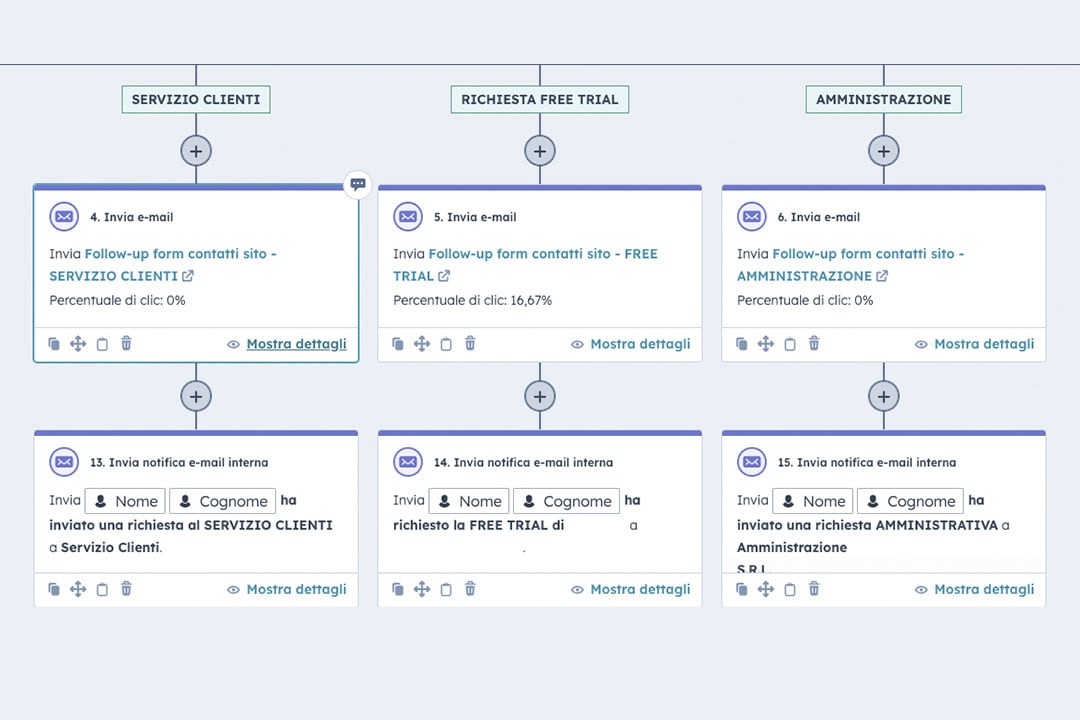Add action below SERVIZIO CLIENTI branch label

point(196,151)
